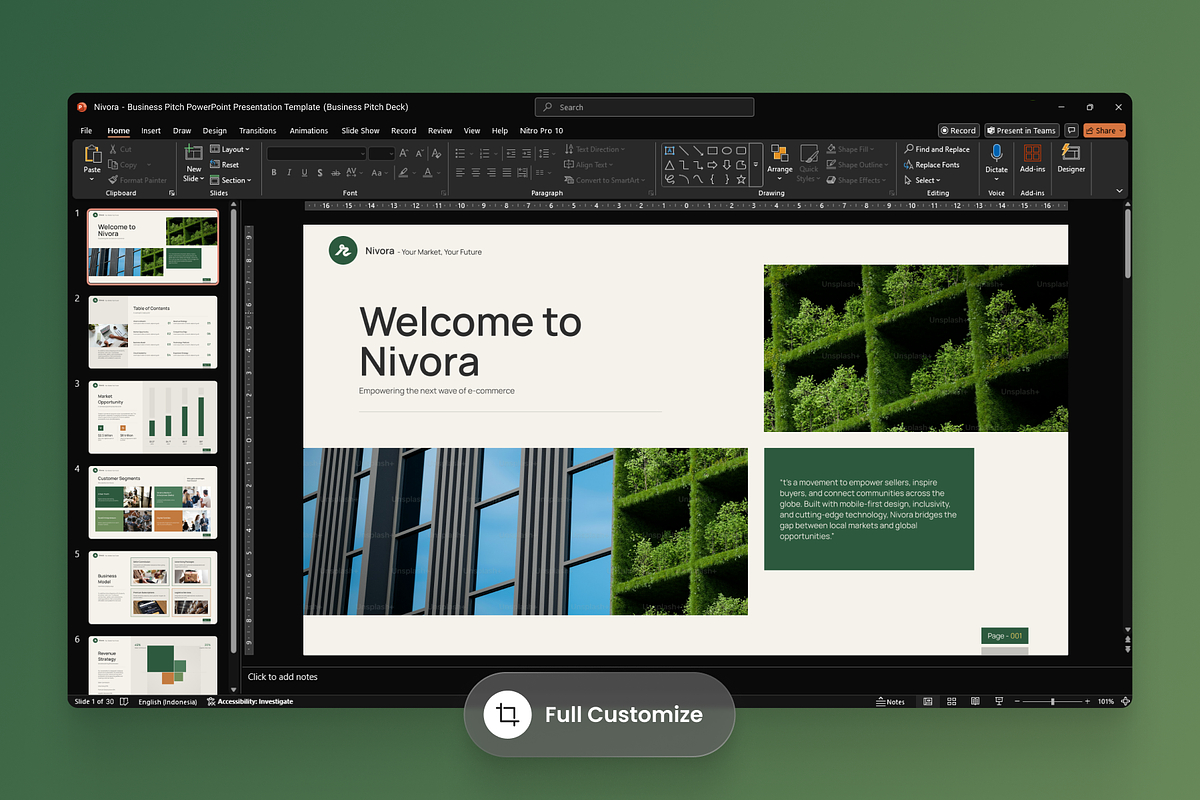The image size is (1200, 800).
Task: Click the Present in Teams button
Action: (x=1021, y=130)
